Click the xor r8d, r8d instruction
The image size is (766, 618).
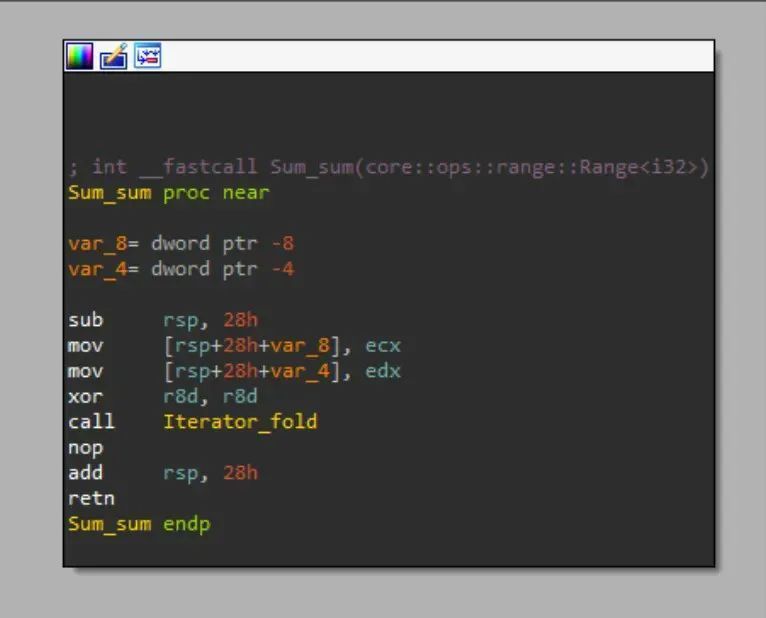[x=163, y=396]
